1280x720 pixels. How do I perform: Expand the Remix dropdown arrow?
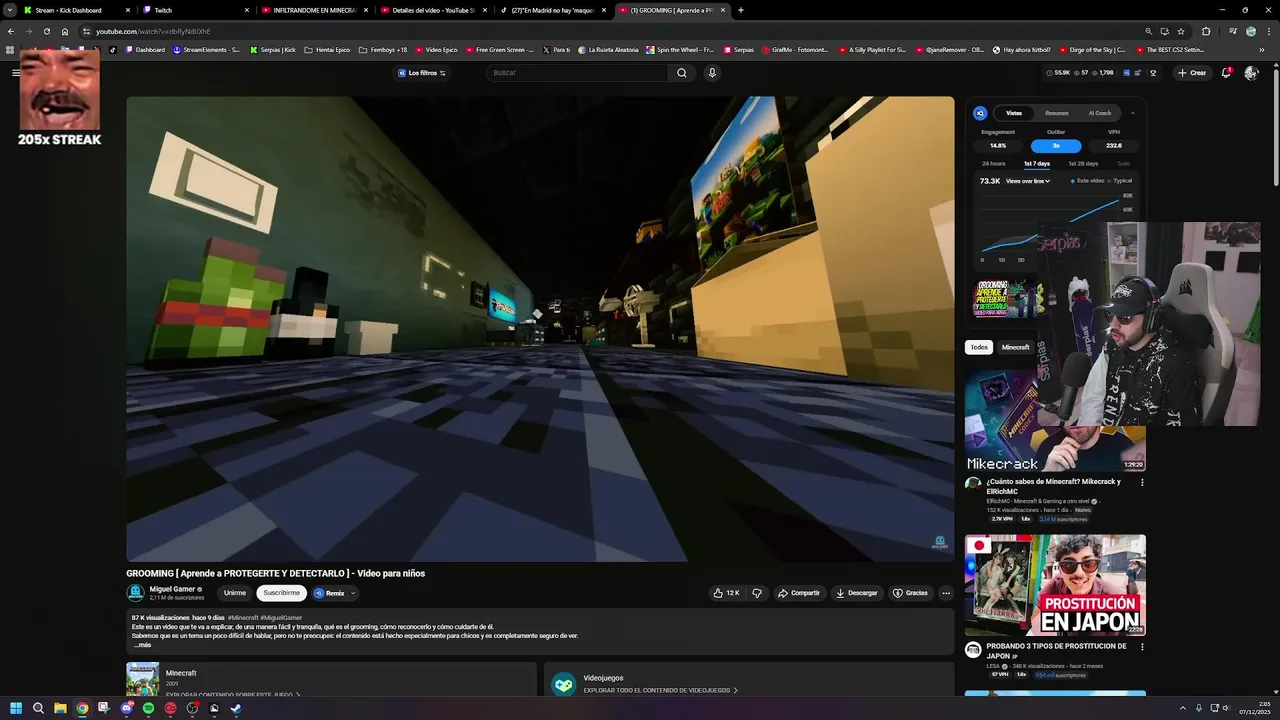[353, 593]
